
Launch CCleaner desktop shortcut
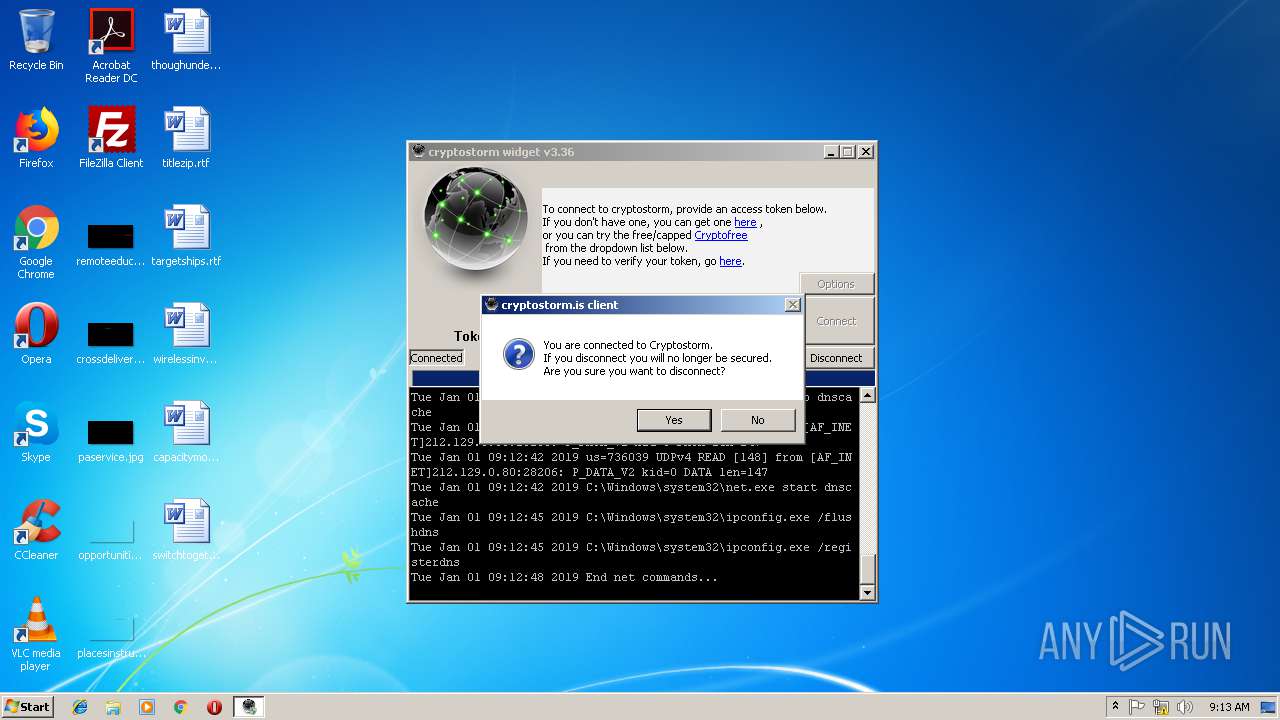point(36,530)
